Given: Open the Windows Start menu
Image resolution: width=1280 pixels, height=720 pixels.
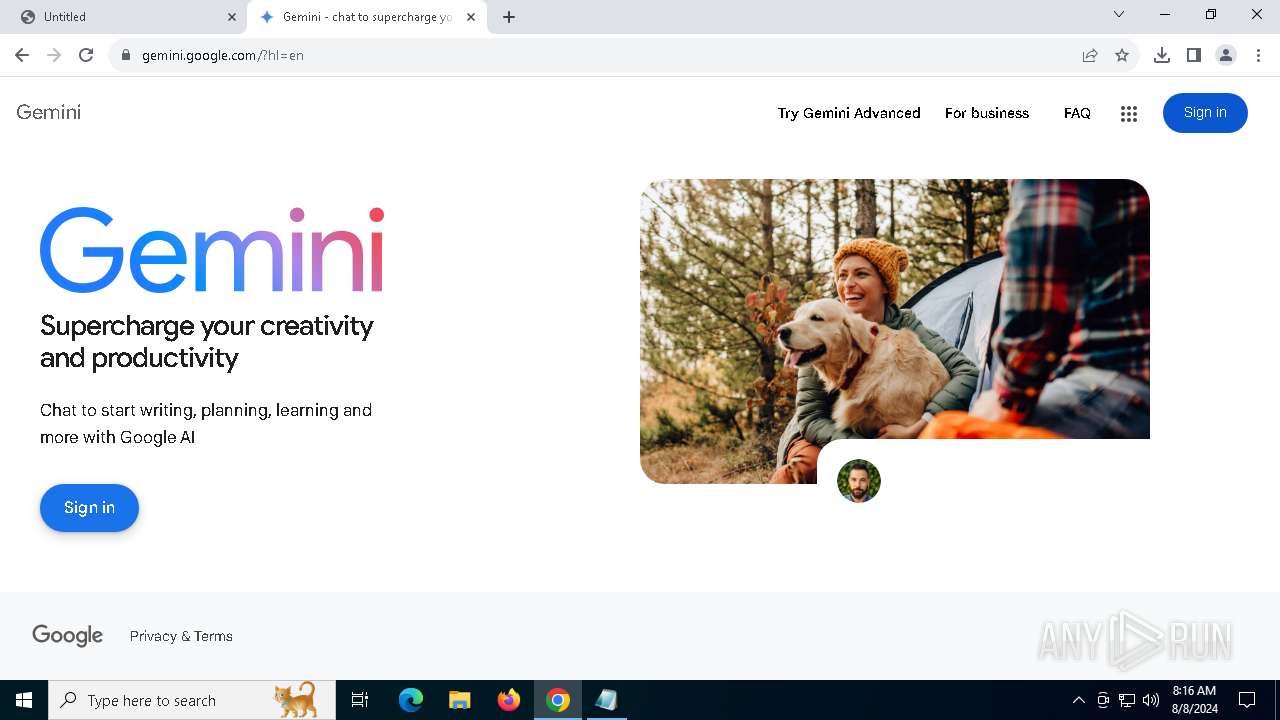Looking at the screenshot, I should coord(24,700).
